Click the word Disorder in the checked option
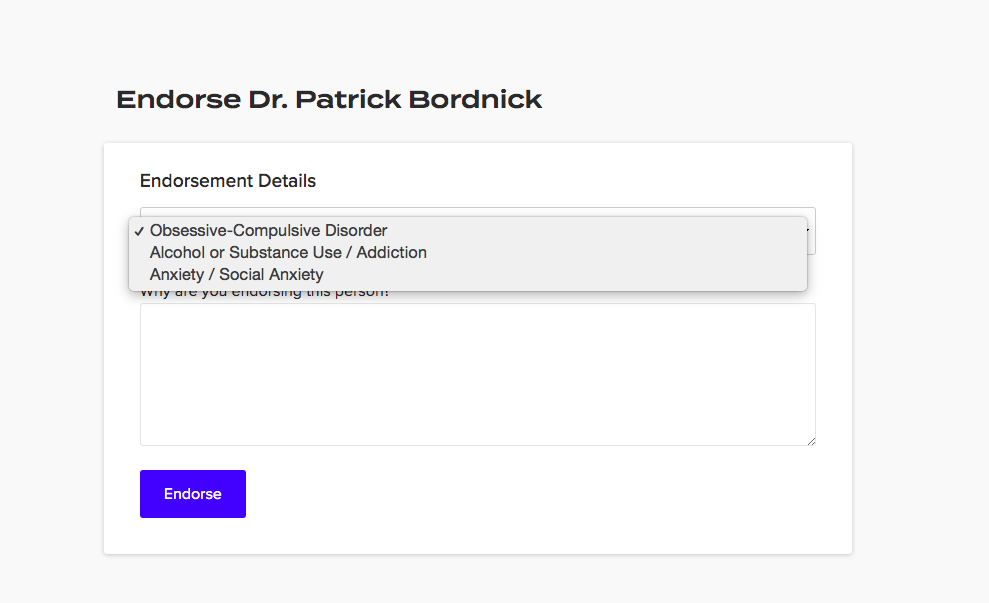The height and width of the screenshot is (603, 989). click(356, 230)
